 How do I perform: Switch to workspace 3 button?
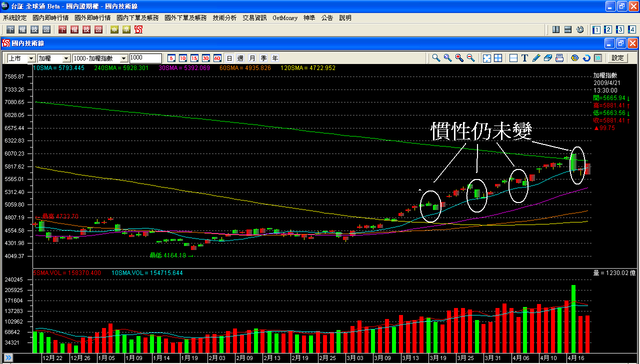620,29
